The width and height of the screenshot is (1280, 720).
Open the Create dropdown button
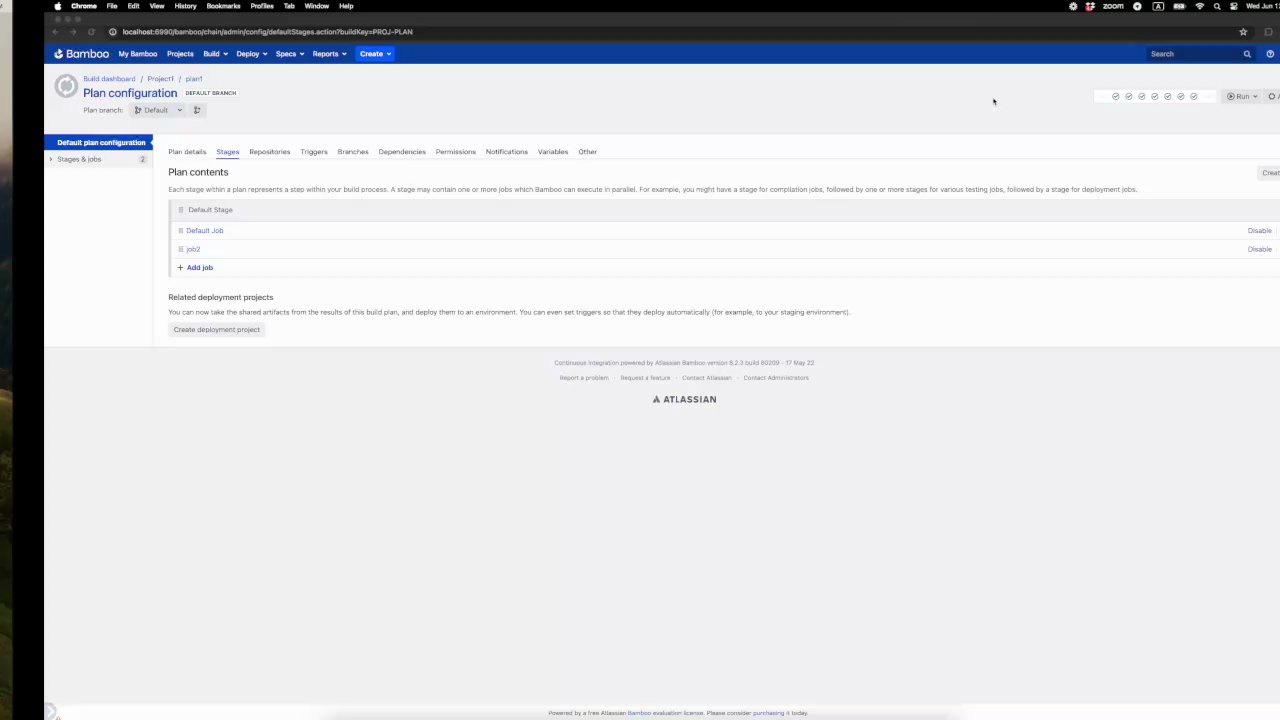pyautogui.click(x=374, y=54)
